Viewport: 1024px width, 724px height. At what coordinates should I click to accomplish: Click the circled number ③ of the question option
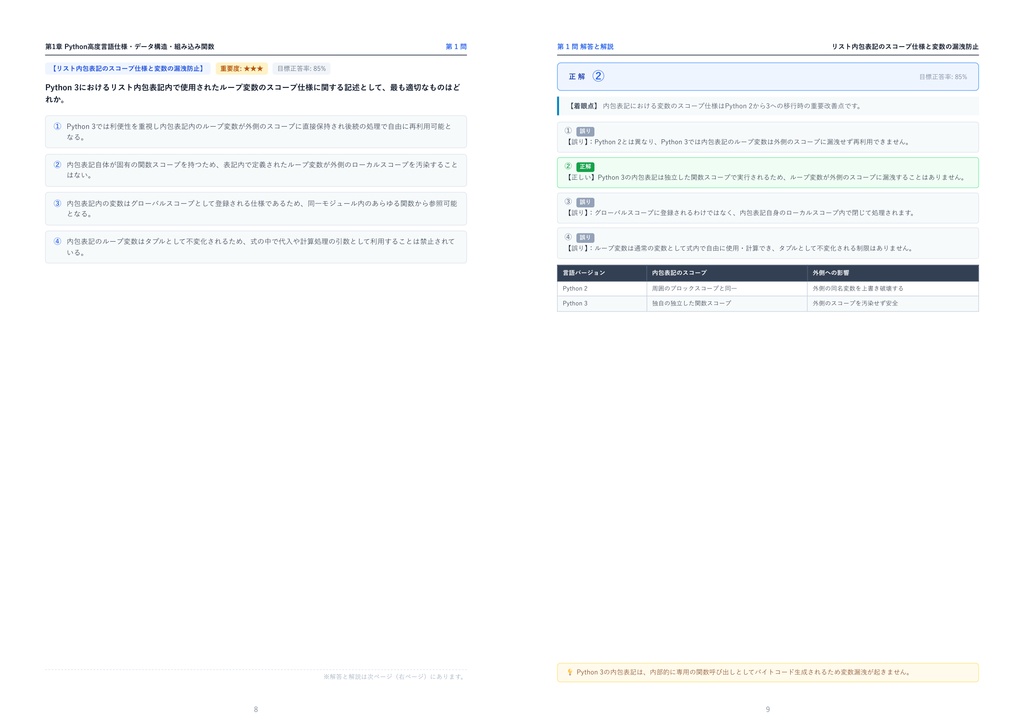click(x=57, y=204)
